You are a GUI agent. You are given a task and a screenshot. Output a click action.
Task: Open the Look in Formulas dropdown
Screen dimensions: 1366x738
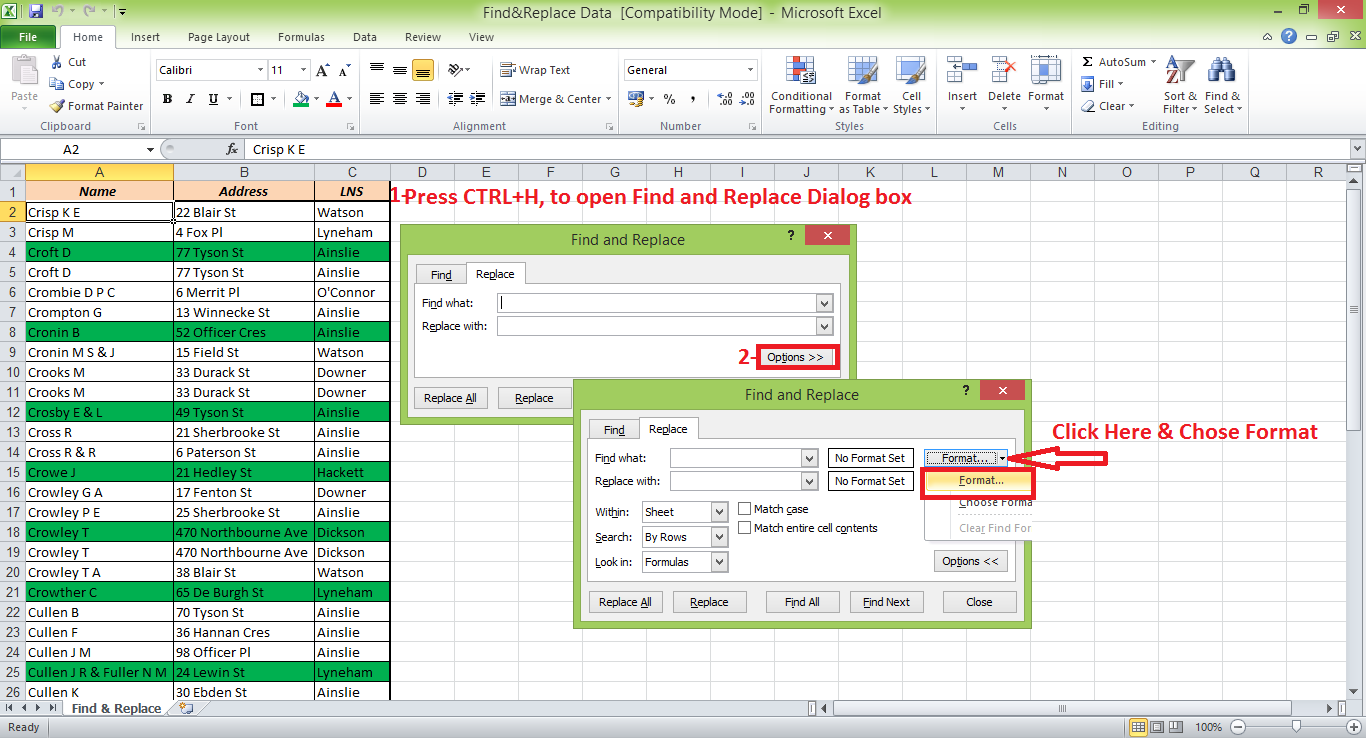[x=719, y=562]
